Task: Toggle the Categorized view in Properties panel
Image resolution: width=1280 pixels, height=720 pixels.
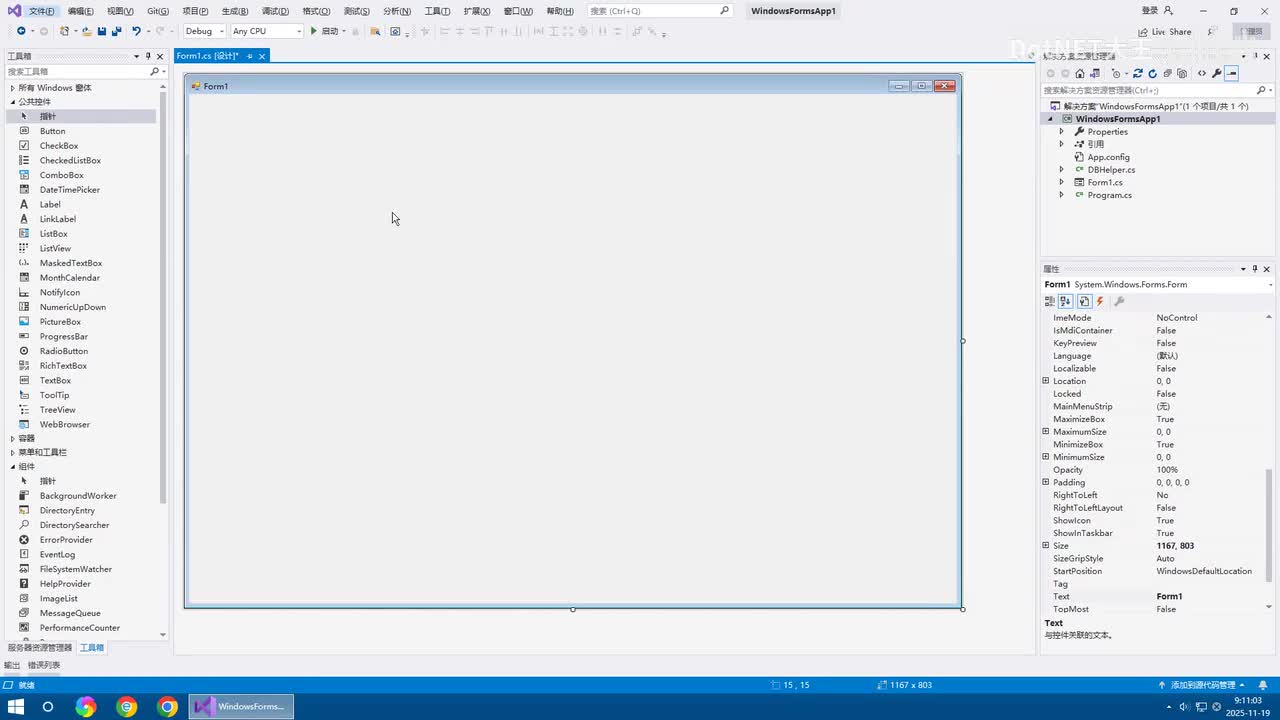Action: [x=1050, y=301]
